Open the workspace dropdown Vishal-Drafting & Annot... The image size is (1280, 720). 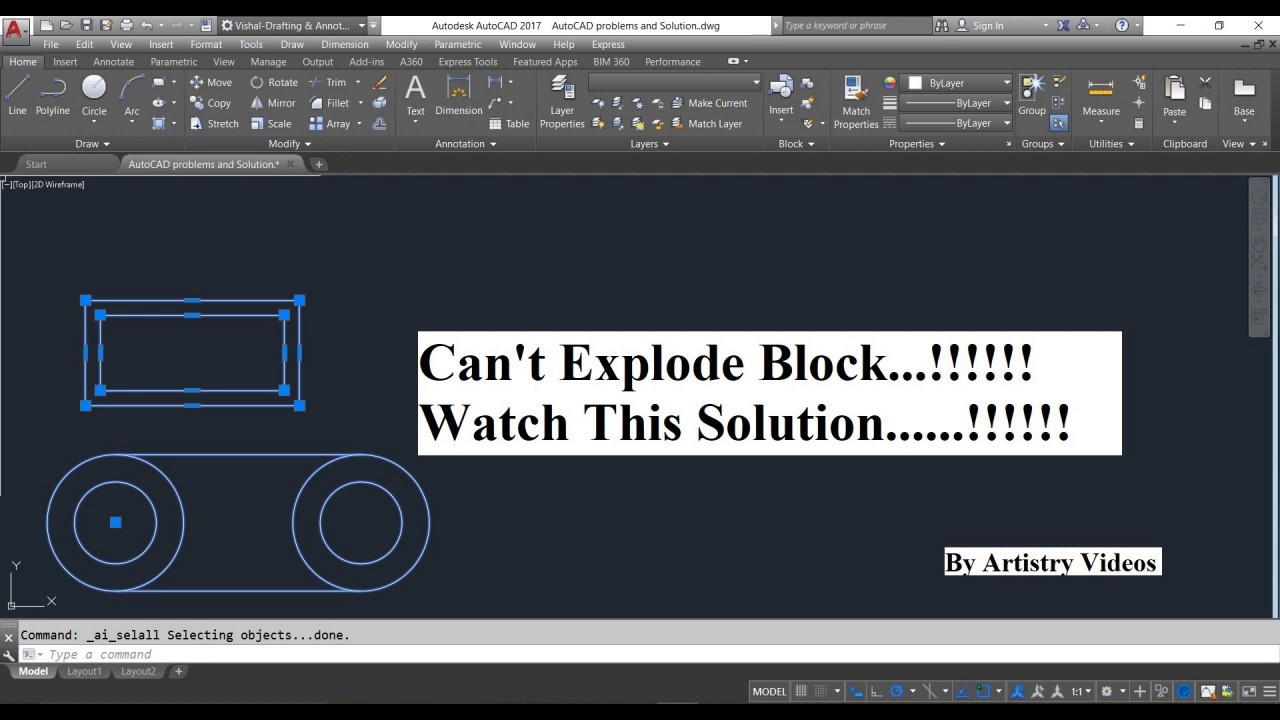293,25
